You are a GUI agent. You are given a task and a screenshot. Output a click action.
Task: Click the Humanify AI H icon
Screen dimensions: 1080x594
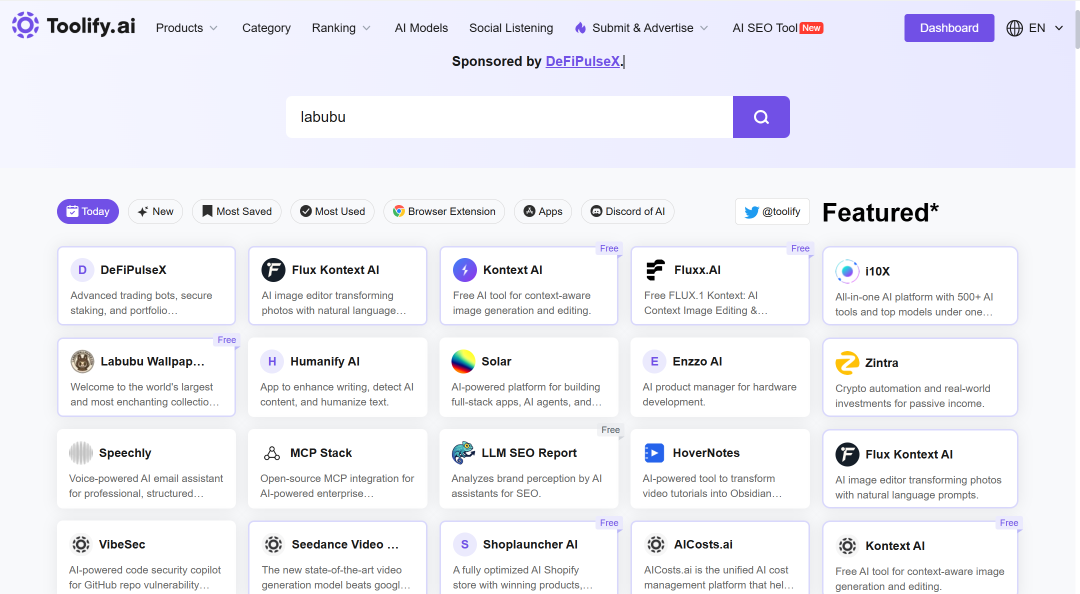click(272, 361)
